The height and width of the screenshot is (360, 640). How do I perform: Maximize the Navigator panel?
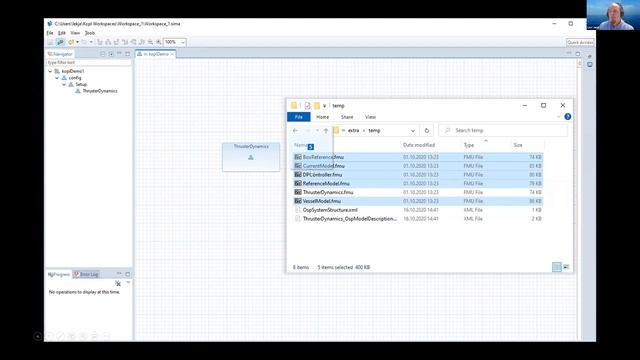(x=127, y=53)
